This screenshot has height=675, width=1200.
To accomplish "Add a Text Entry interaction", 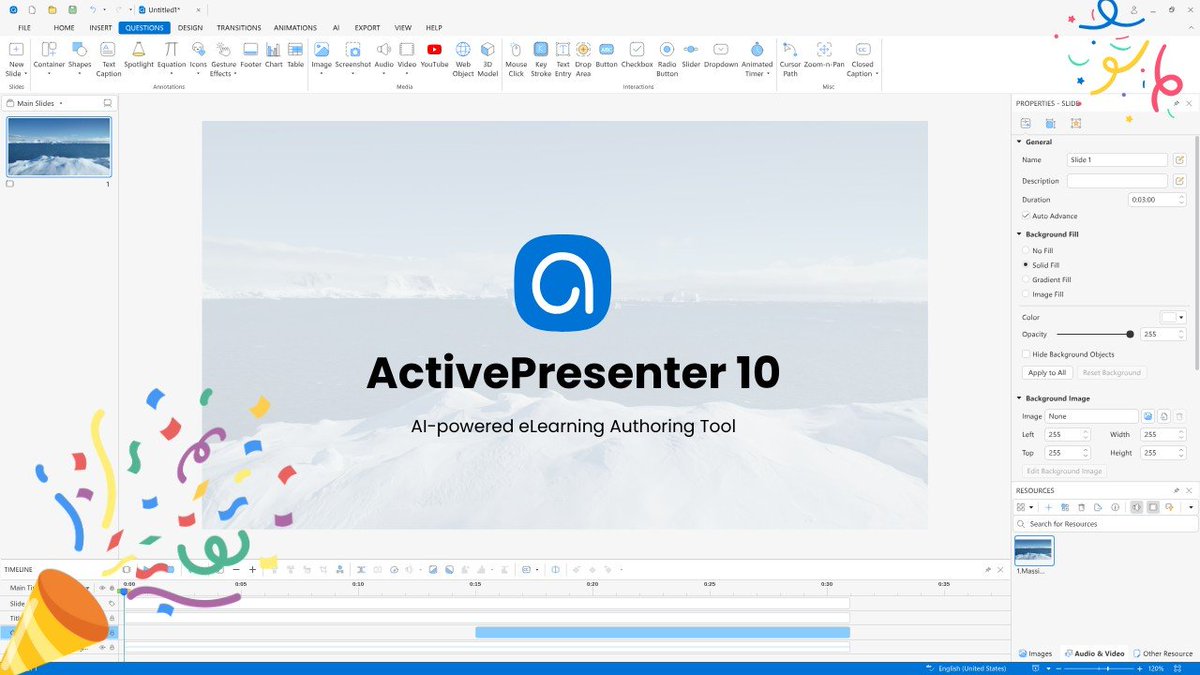I will click(563, 59).
